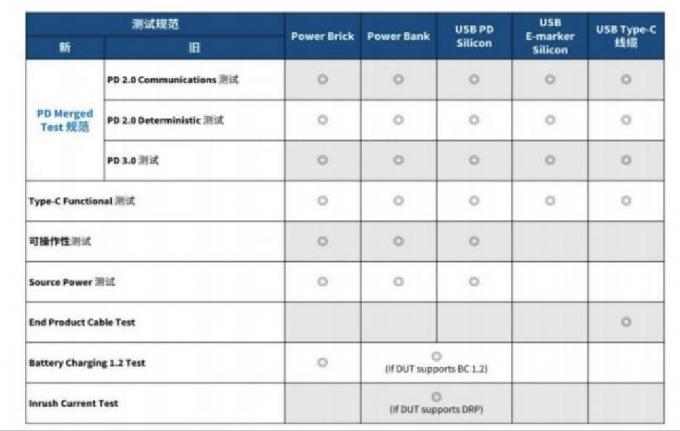
Task: Select the Power Bank column header
Action: (398, 36)
